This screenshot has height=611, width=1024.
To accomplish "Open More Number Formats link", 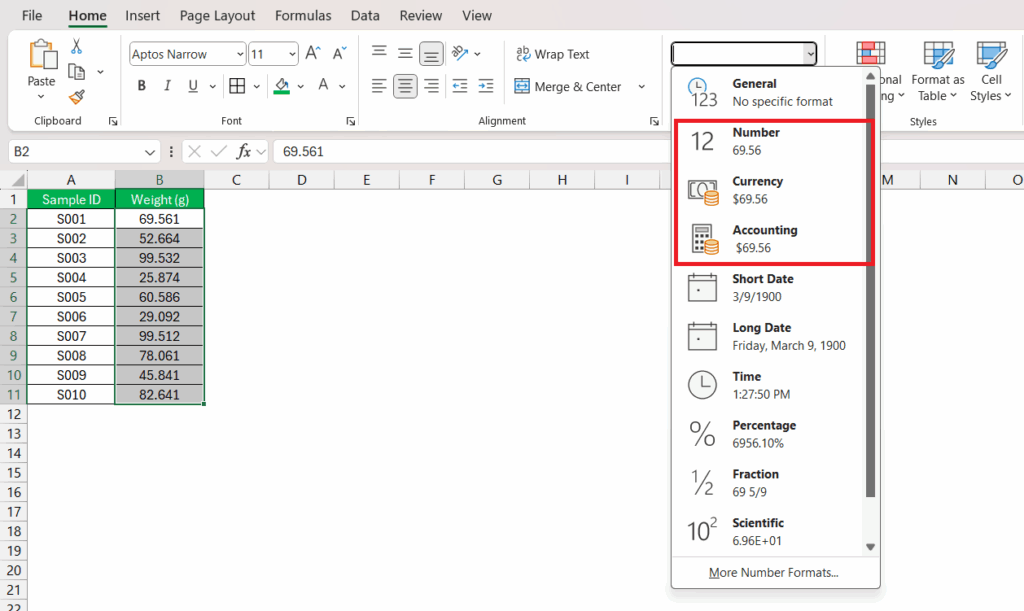I will (x=773, y=573).
